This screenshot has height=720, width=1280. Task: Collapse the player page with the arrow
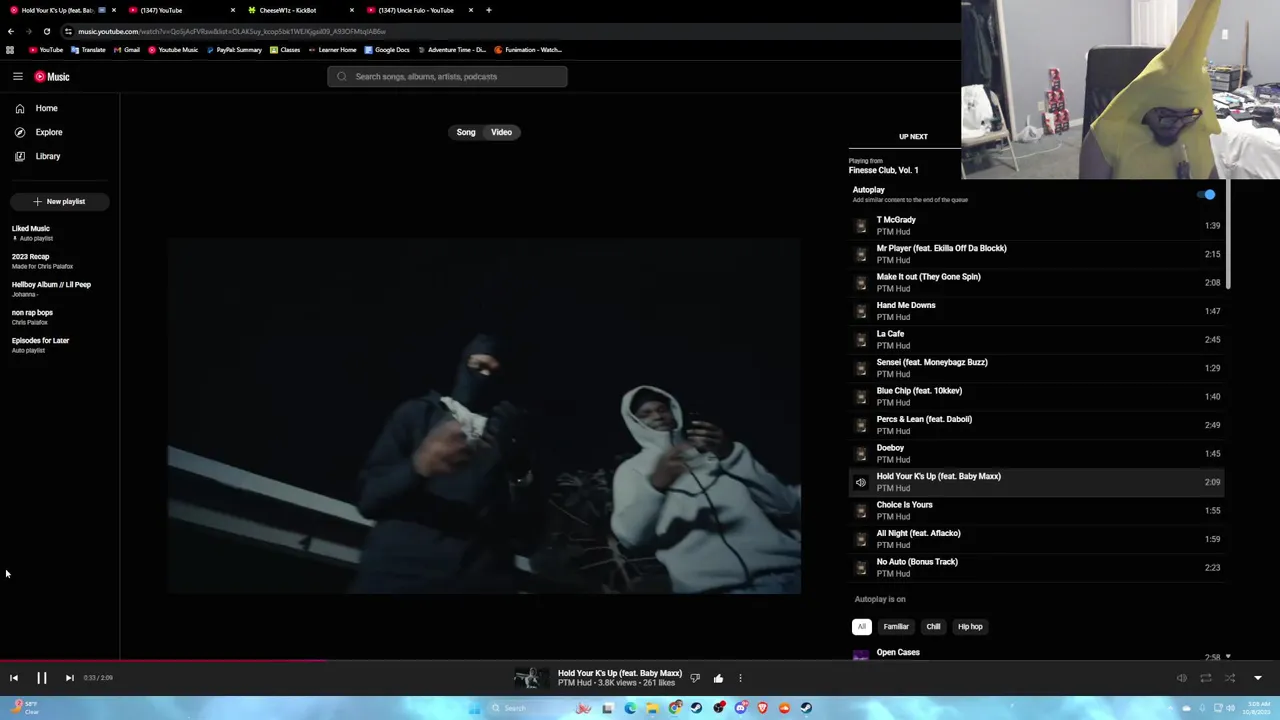[x=1257, y=678]
